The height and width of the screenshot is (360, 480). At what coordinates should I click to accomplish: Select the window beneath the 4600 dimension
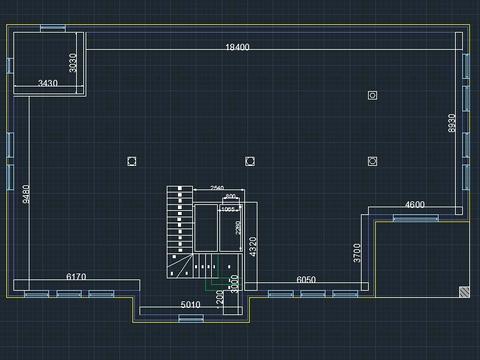pyautogui.click(x=416, y=218)
